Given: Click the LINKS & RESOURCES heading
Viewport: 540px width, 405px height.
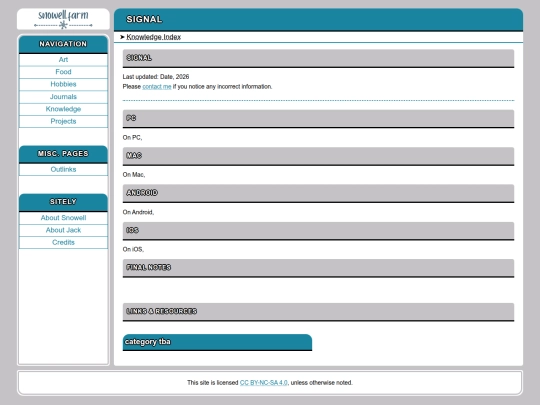Looking at the screenshot, I should click(x=318, y=312).
